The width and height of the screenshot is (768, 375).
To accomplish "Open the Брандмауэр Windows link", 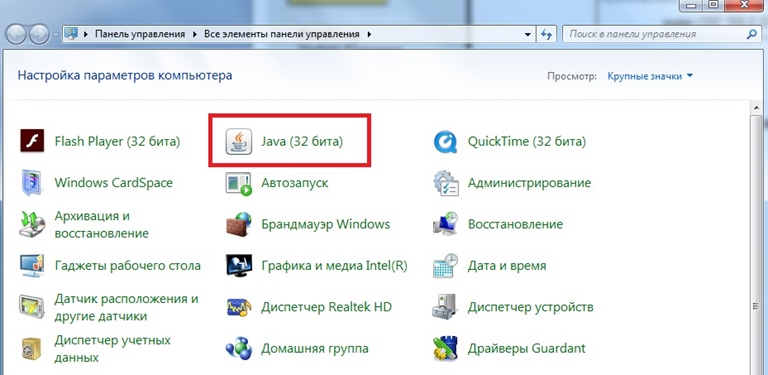I will 325,224.
